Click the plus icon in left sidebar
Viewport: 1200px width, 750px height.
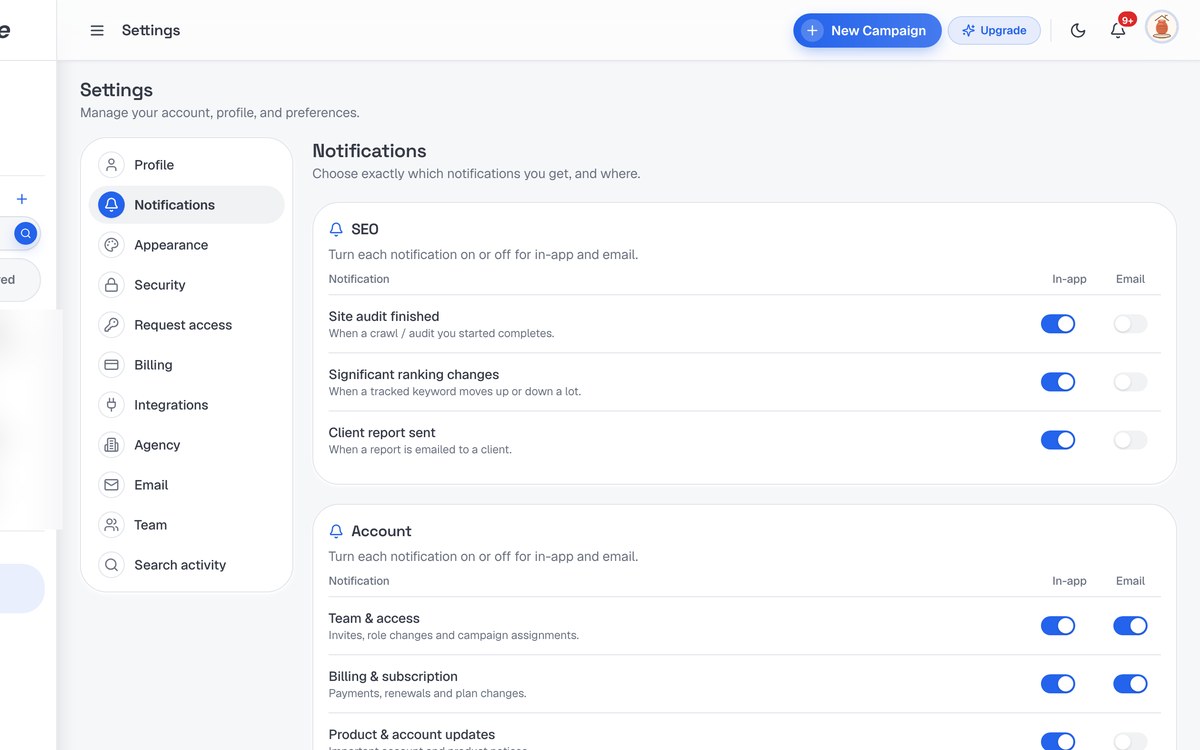click(22, 199)
